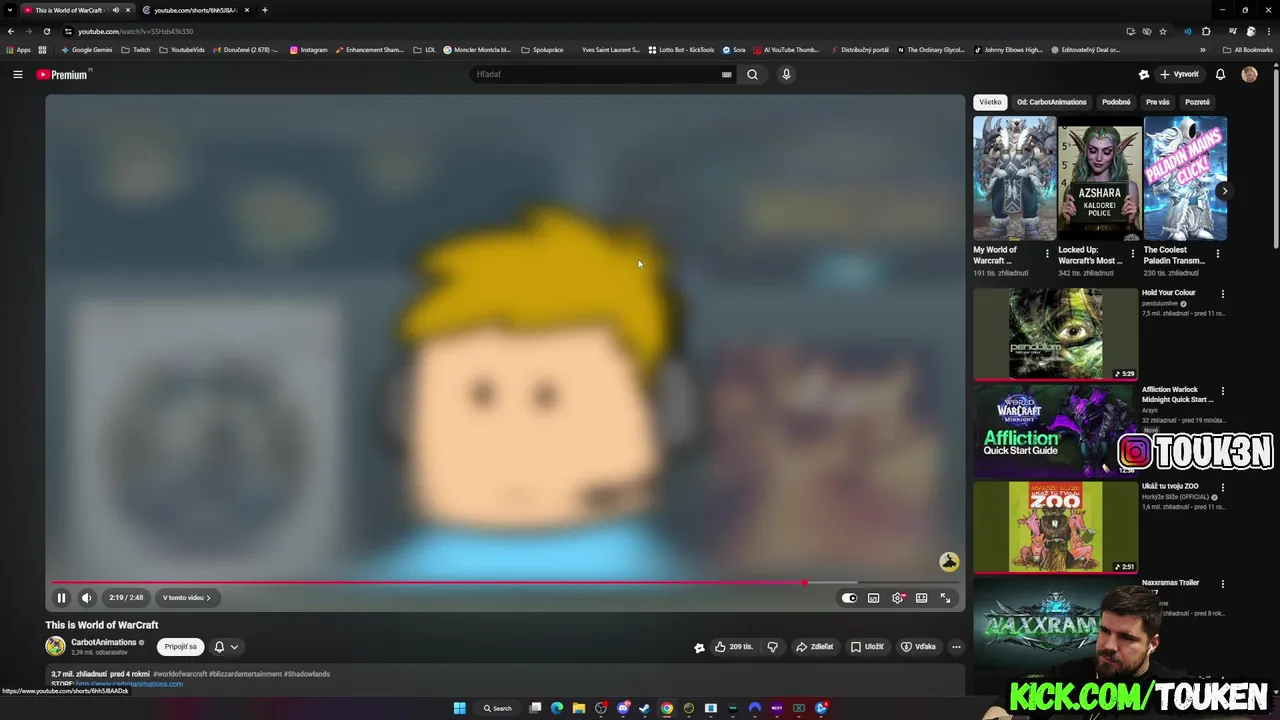Open options for 'Locked Up' short
Viewport: 1280px width, 720px height.
pos(1132,254)
